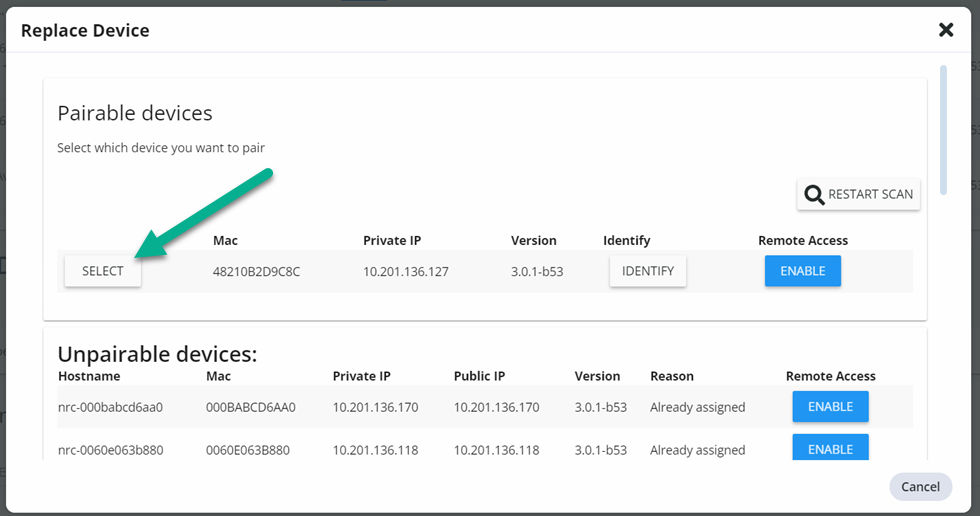Screen dimensions: 980x516
Task: Click the dialog's vertical scrollbar
Action: (943, 130)
